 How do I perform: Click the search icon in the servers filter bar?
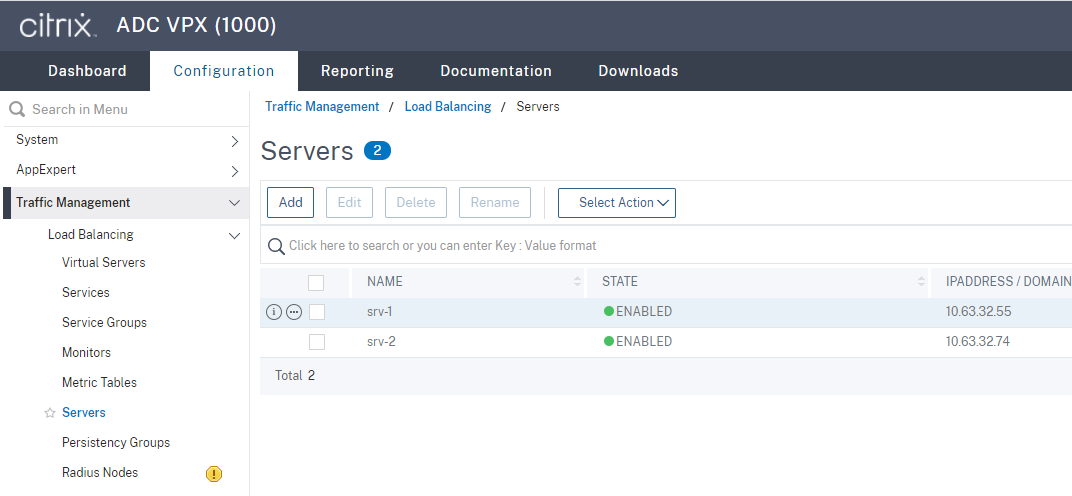point(276,246)
